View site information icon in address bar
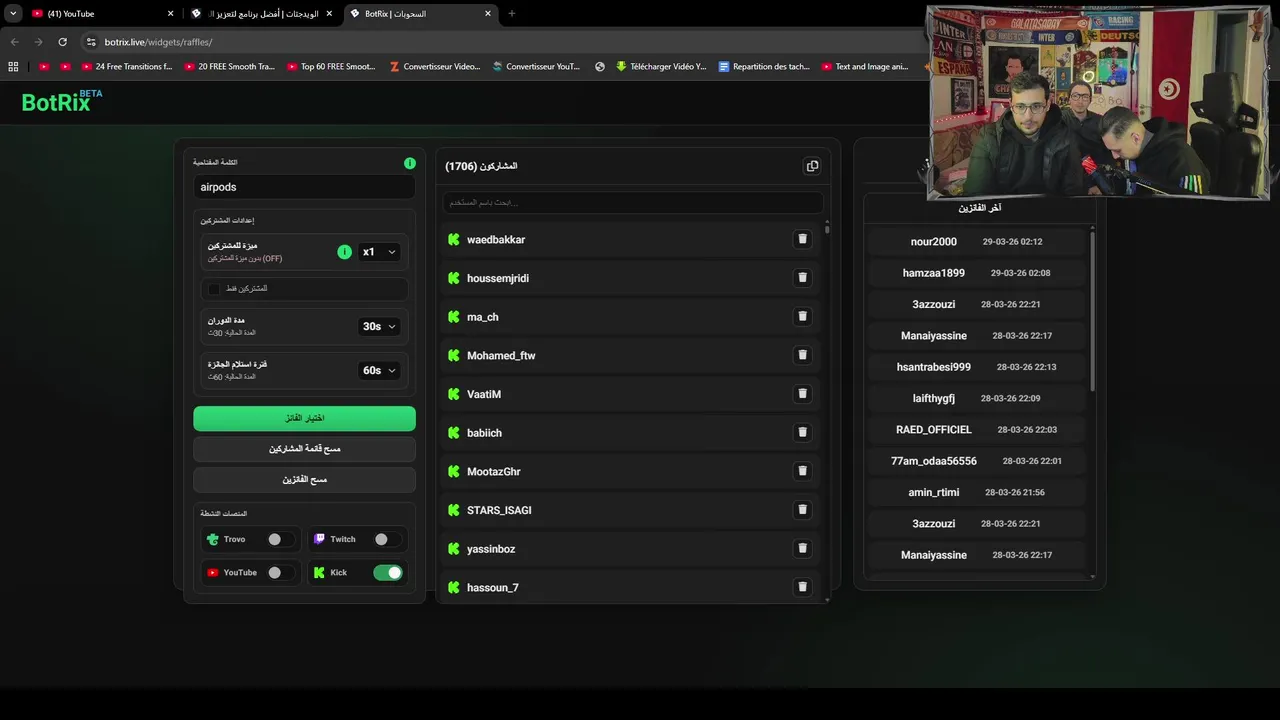The height and width of the screenshot is (720, 1280). click(x=91, y=42)
